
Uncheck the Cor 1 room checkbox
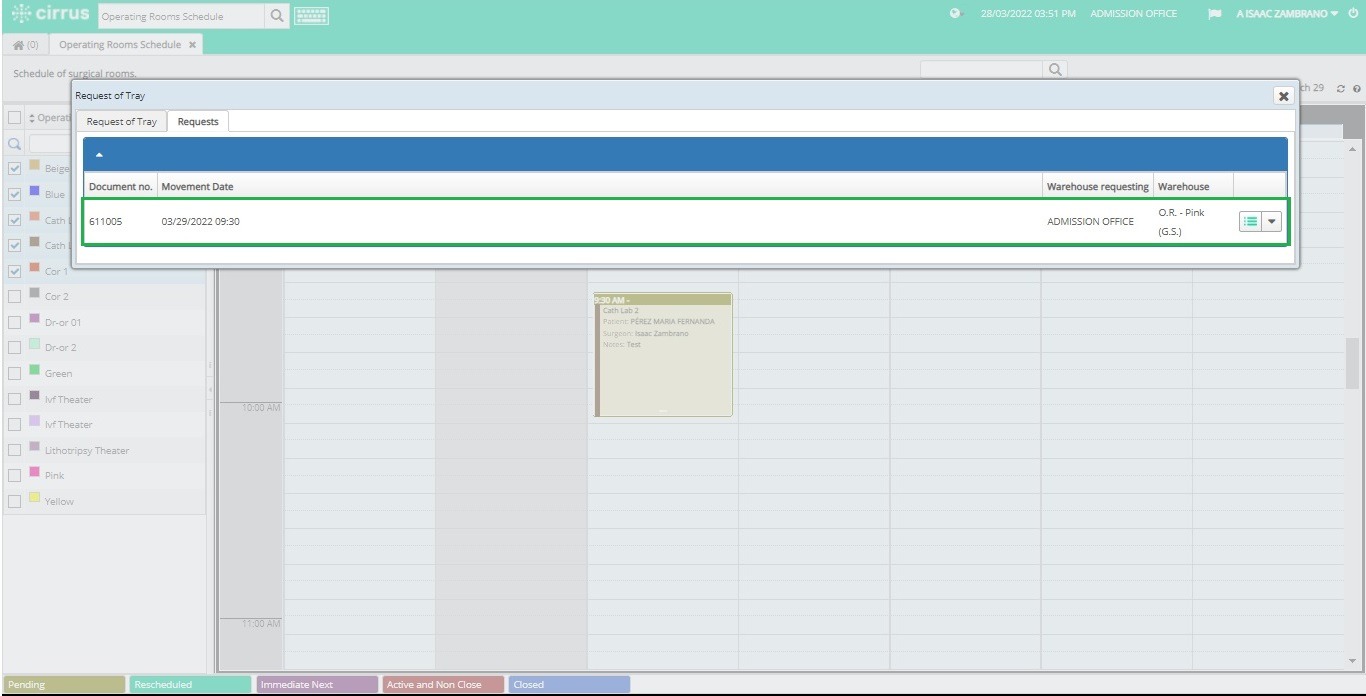(x=15, y=271)
